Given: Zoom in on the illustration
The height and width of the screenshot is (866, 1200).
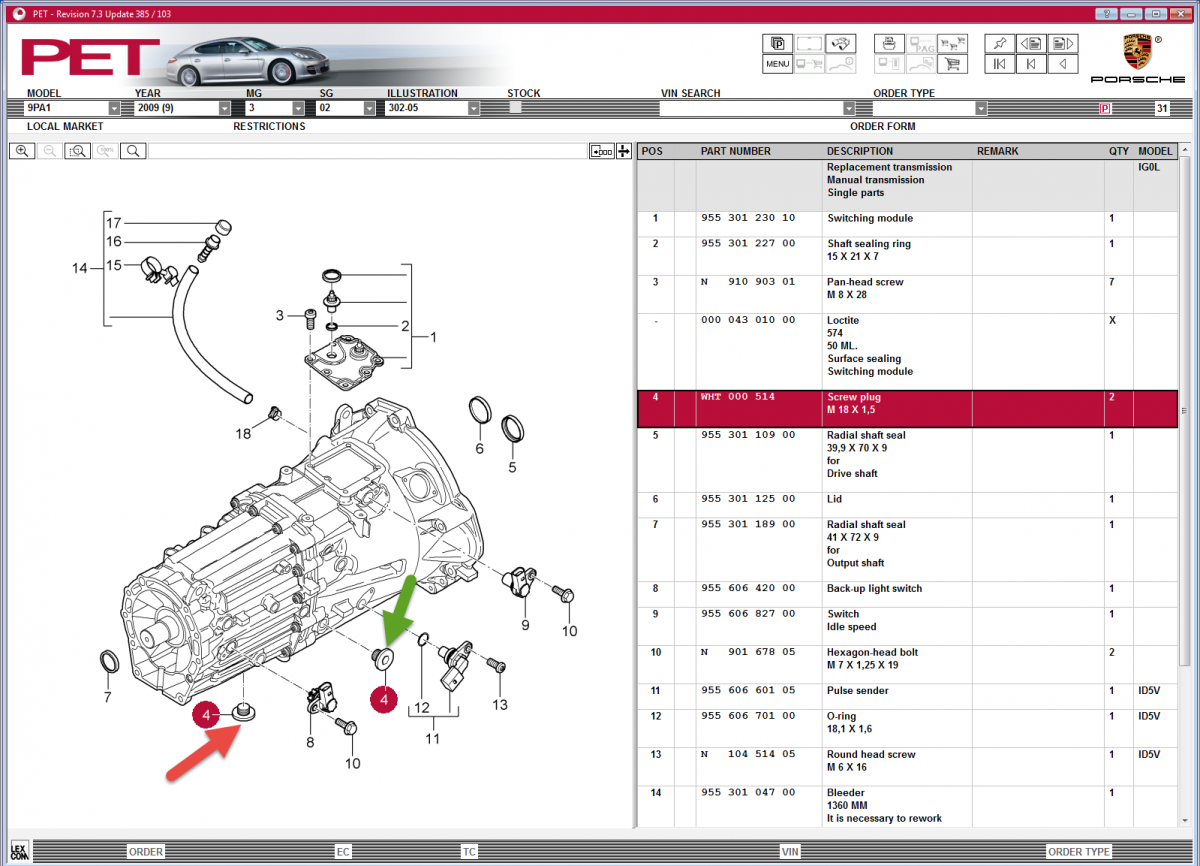Looking at the screenshot, I should [x=22, y=151].
